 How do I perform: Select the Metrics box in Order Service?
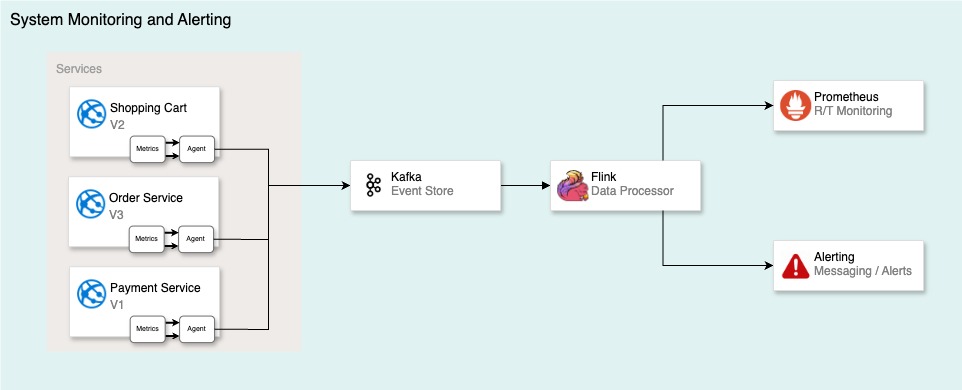(147, 239)
